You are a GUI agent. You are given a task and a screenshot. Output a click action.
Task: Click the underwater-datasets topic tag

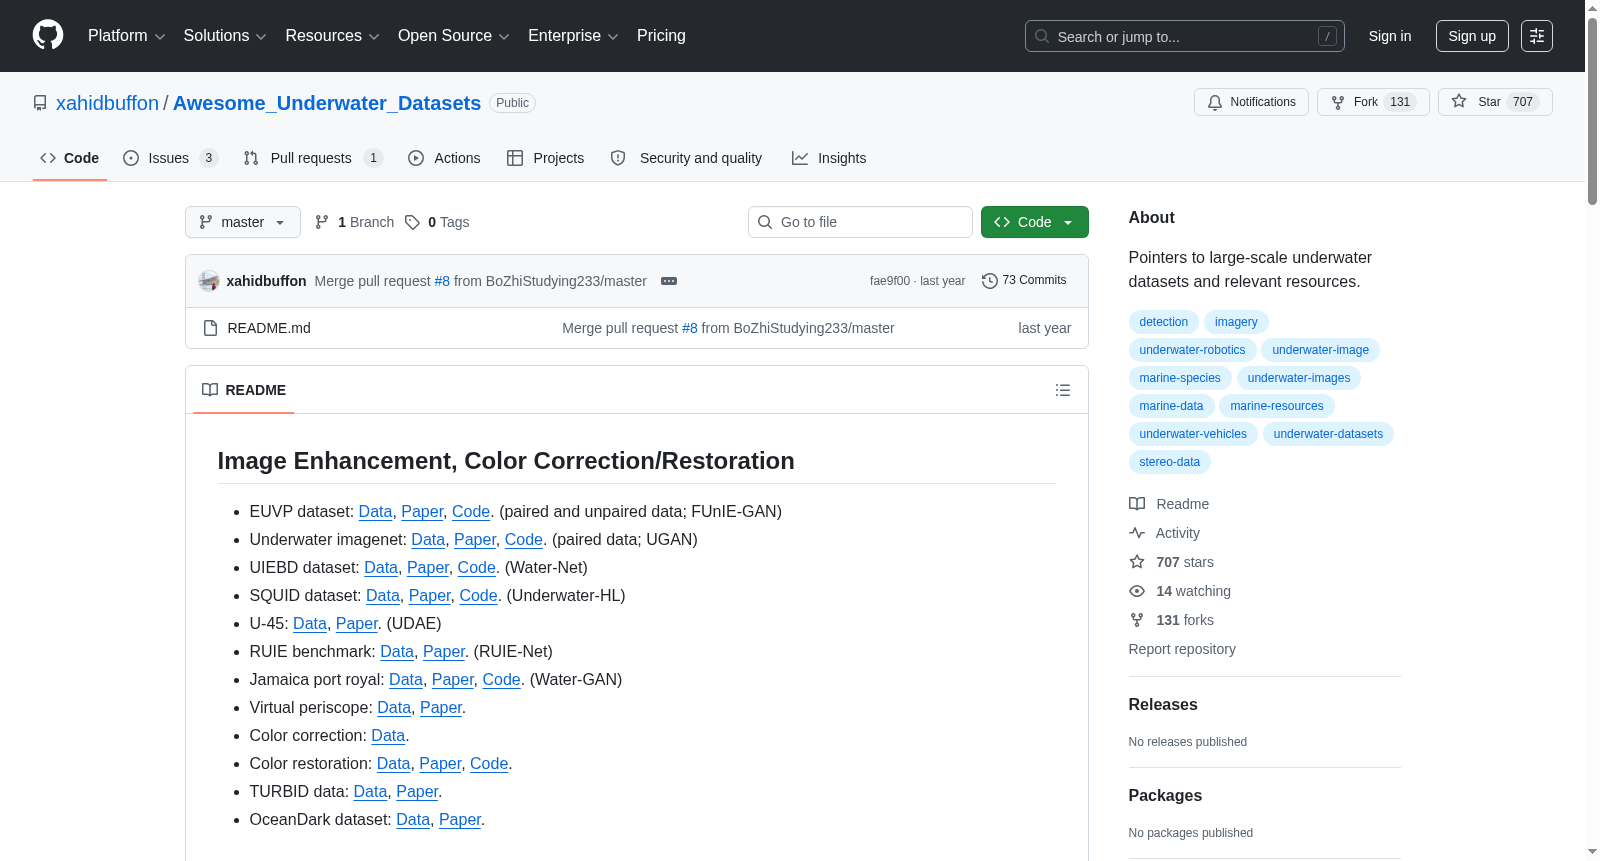[x=1328, y=434]
